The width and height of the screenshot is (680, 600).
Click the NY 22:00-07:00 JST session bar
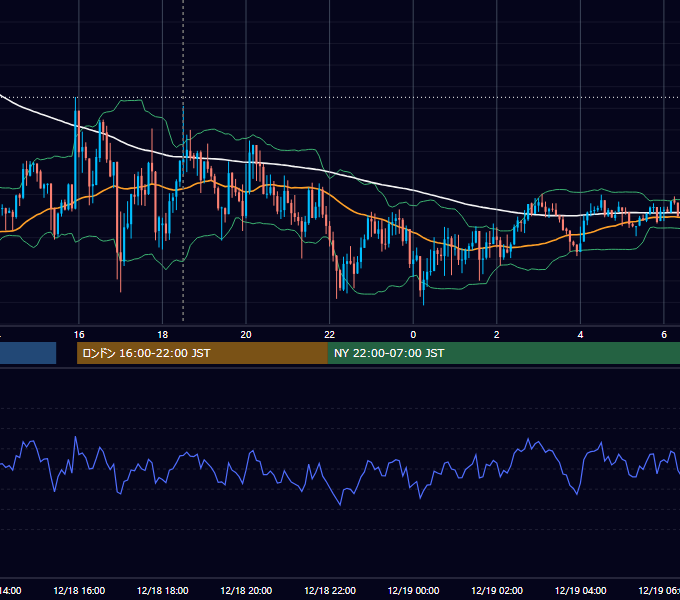(x=503, y=353)
